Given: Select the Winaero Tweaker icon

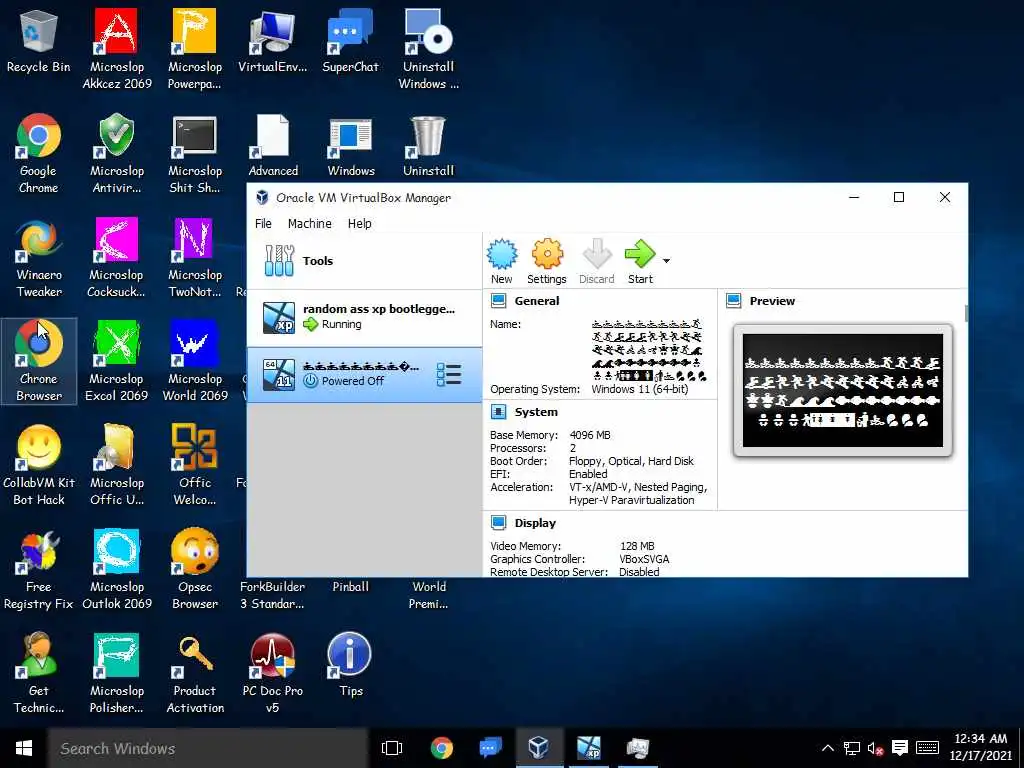Looking at the screenshot, I should coord(39,259).
